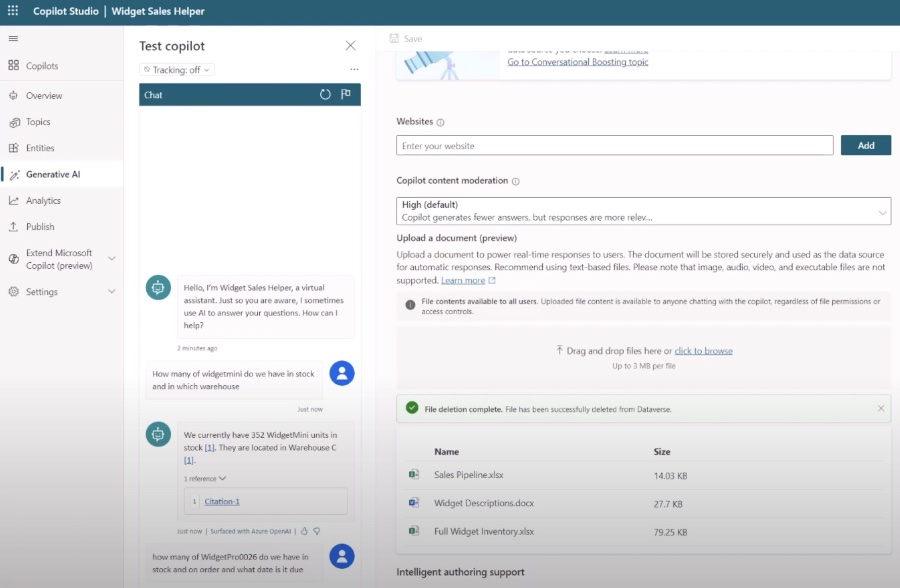Image resolution: width=900 pixels, height=588 pixels.
Task: Click the Save button label
Action: point(413,38)
